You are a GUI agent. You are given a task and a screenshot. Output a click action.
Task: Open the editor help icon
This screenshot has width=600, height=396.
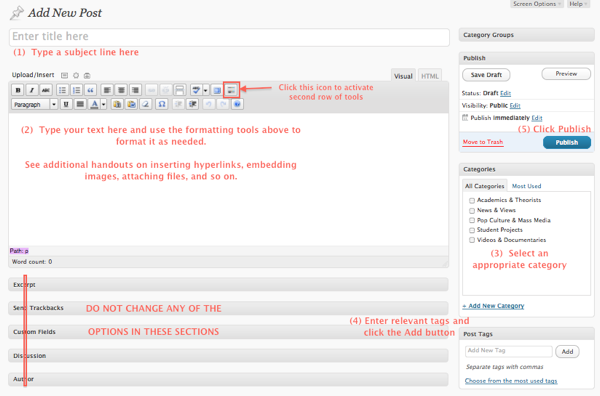[x=237, y=104]
